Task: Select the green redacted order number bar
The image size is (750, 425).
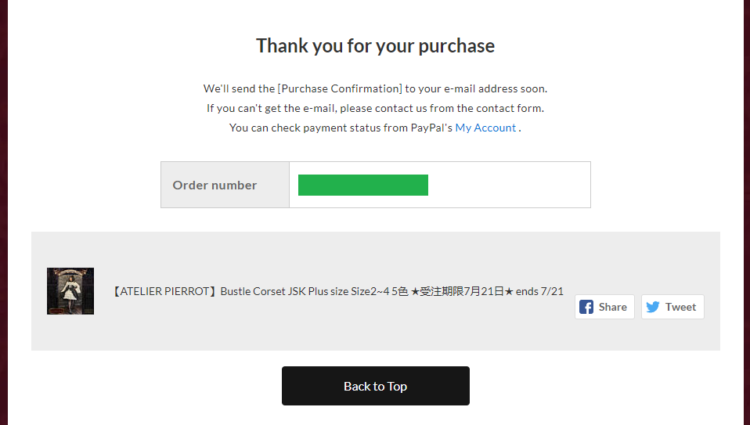Action: (363, 185)
